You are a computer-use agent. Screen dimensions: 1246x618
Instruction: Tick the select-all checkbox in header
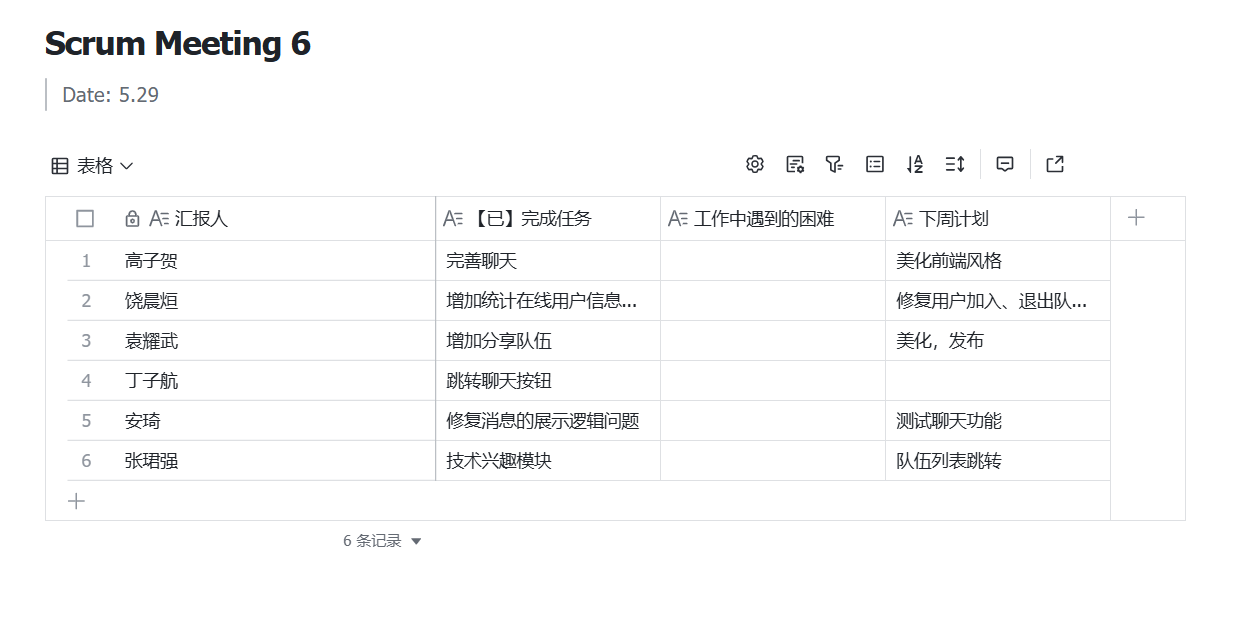coord(85,218)
